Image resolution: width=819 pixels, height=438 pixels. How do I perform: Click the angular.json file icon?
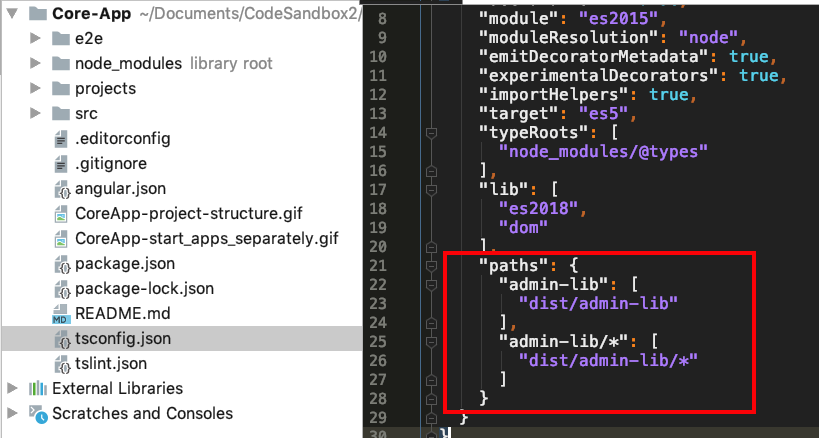pyautogui.click(x=59, y=188)
